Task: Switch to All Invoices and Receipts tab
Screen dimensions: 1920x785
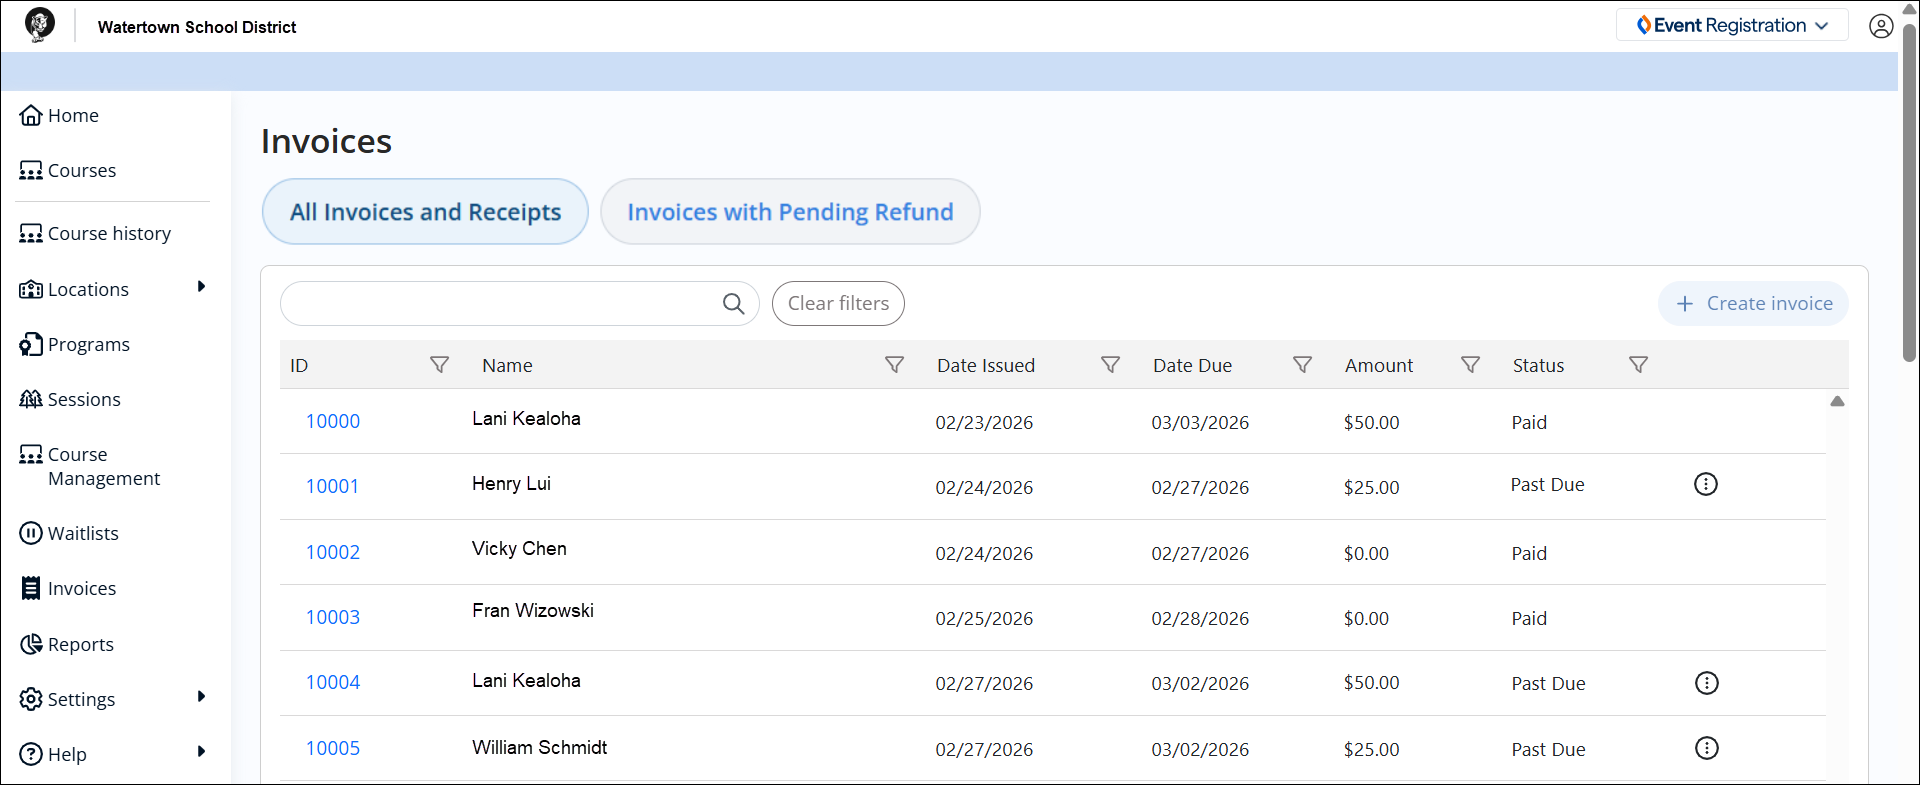Action: (425, 212)
